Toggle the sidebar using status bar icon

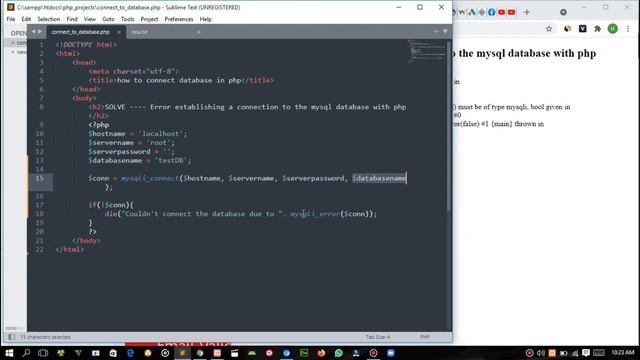point(11,337)
